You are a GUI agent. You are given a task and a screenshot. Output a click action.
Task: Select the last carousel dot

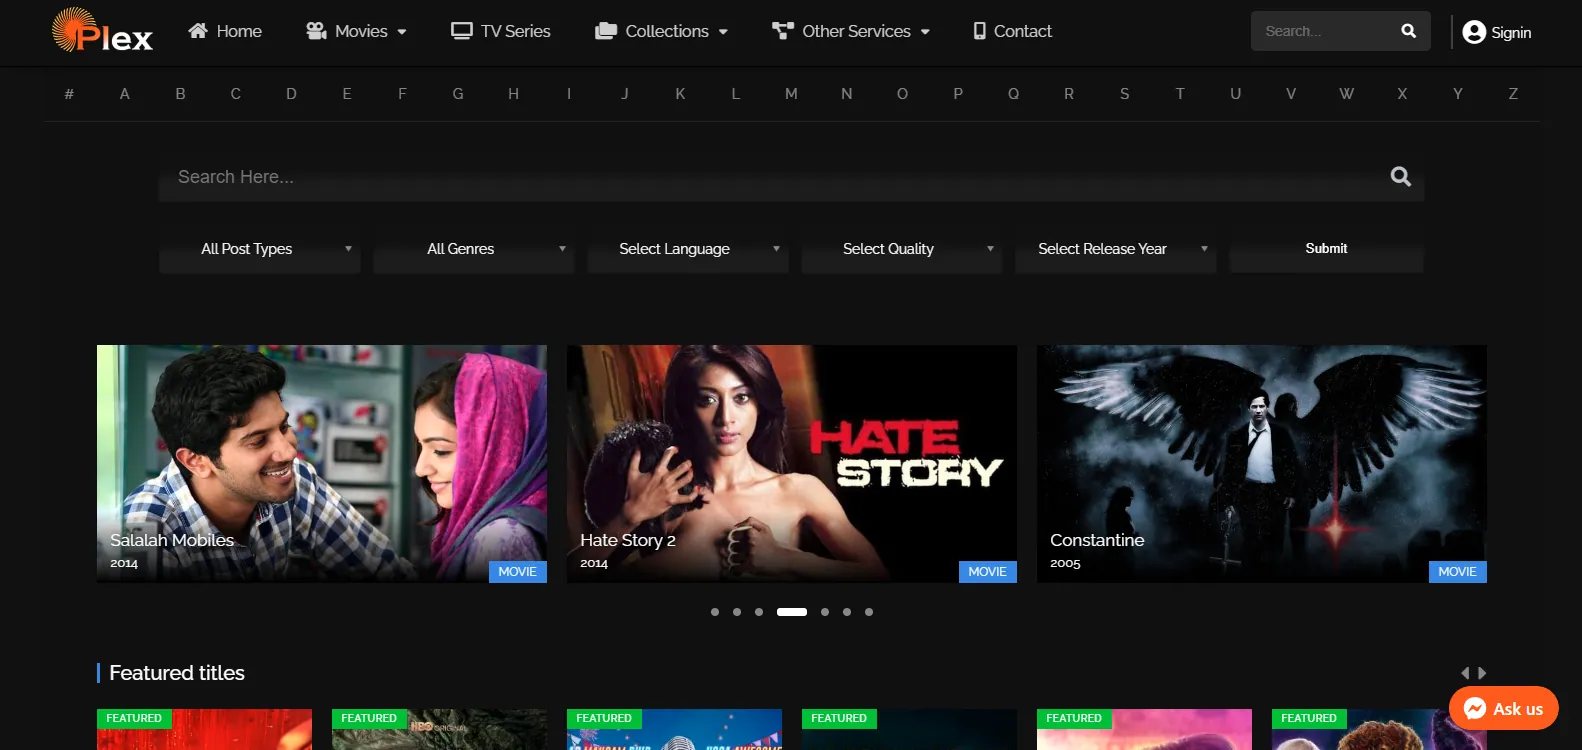coord(869,612)
